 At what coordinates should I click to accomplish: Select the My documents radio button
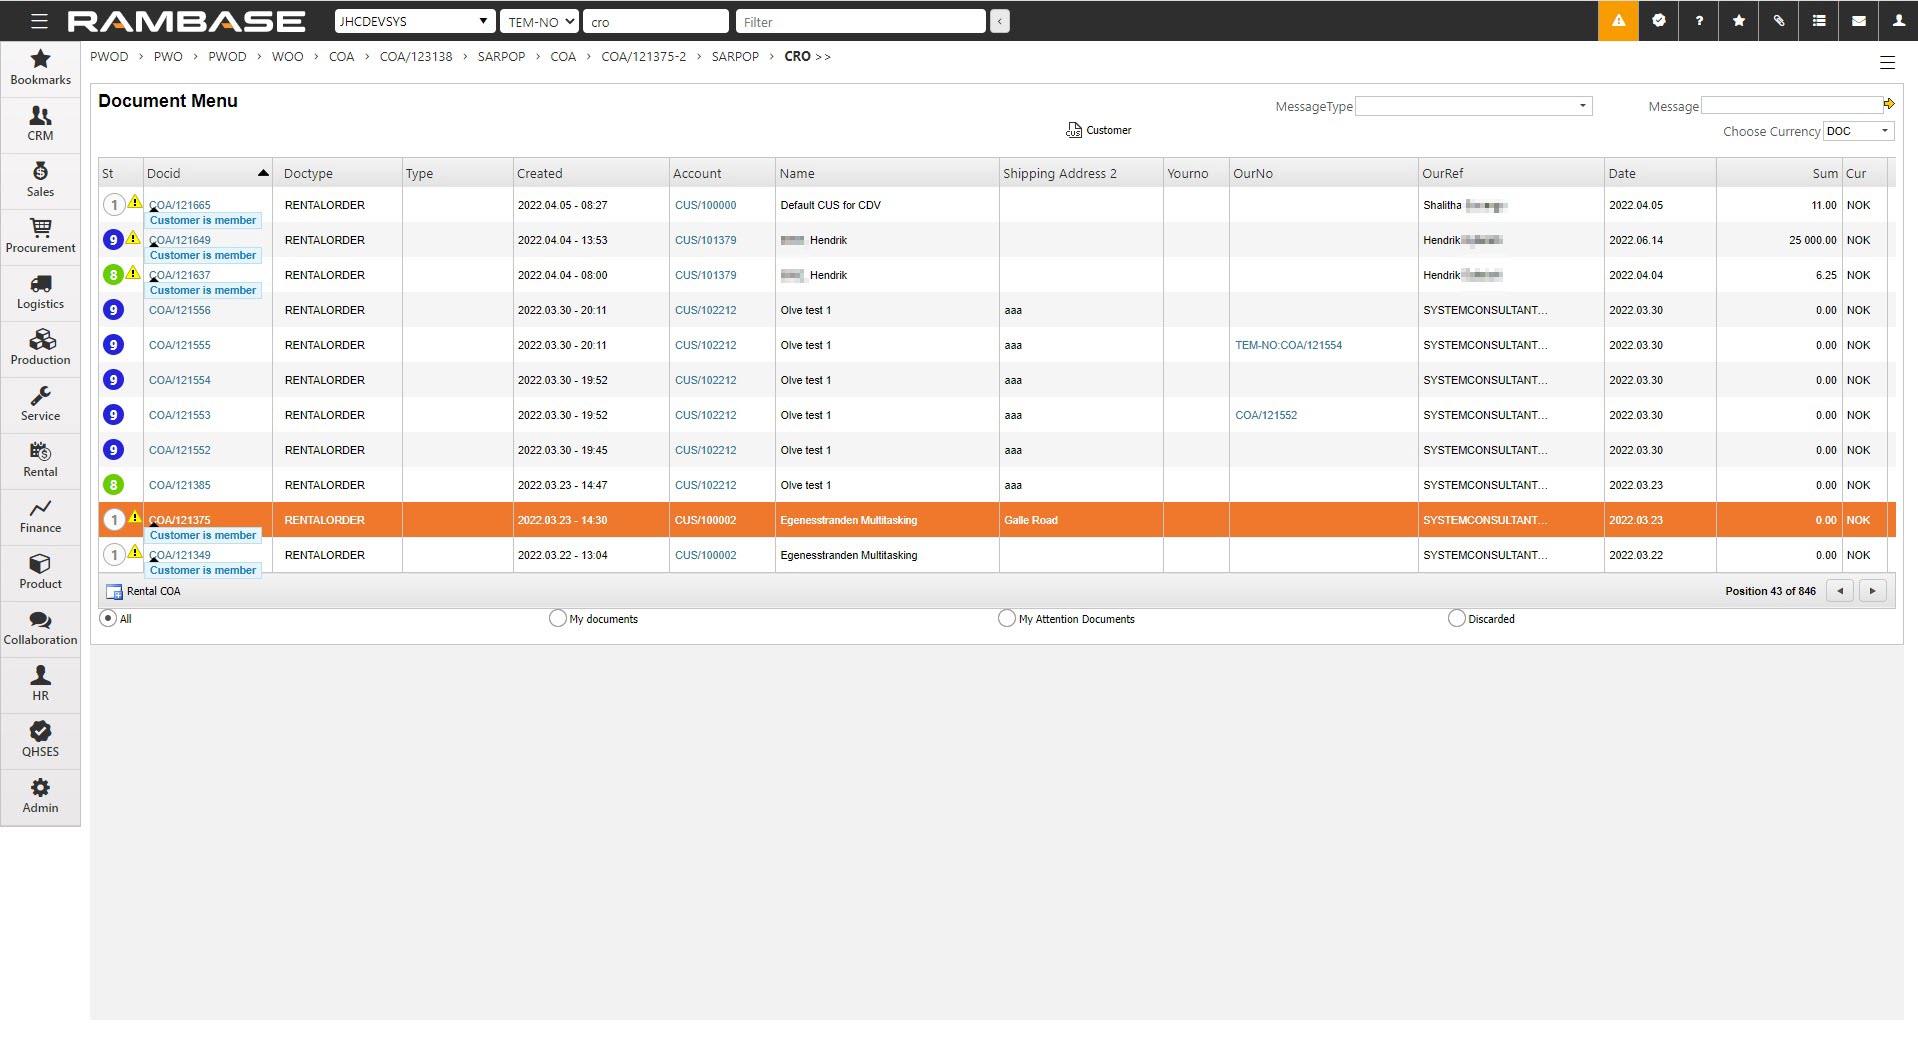[x=558, y=619]
